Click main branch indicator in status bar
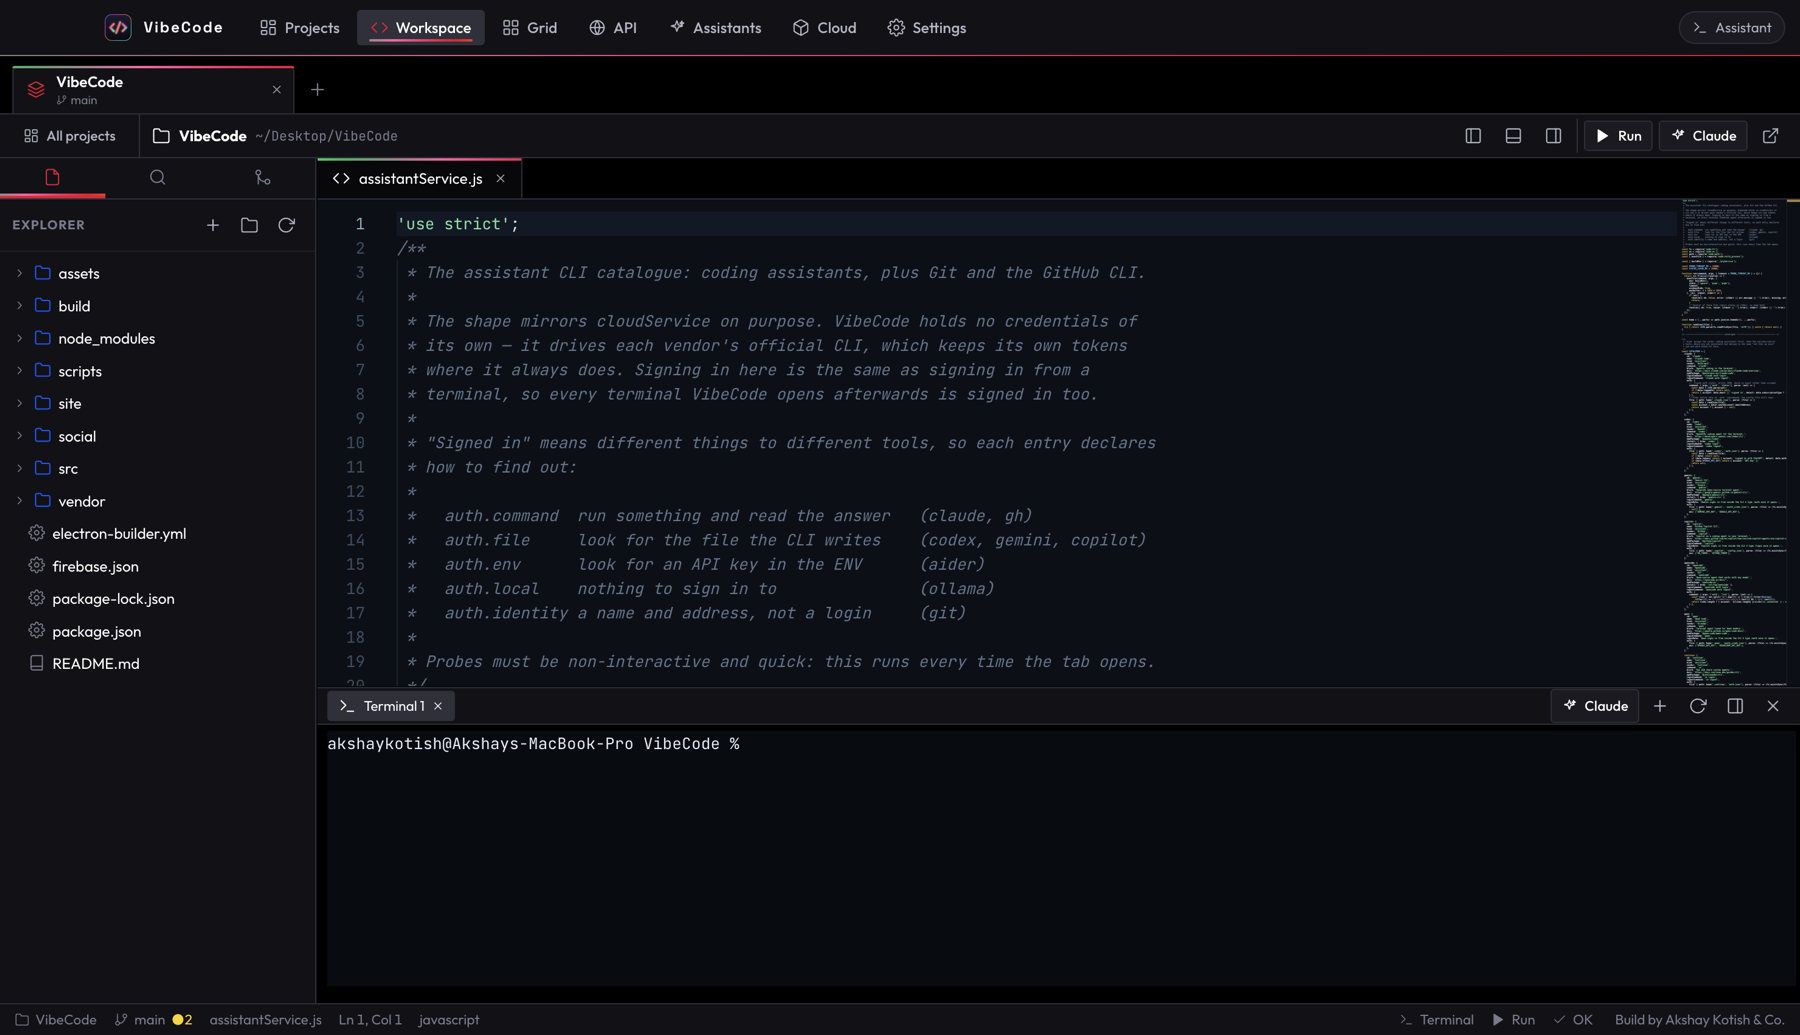1800x1035 pixels. pyautogui.click(x=153, y=1020)
